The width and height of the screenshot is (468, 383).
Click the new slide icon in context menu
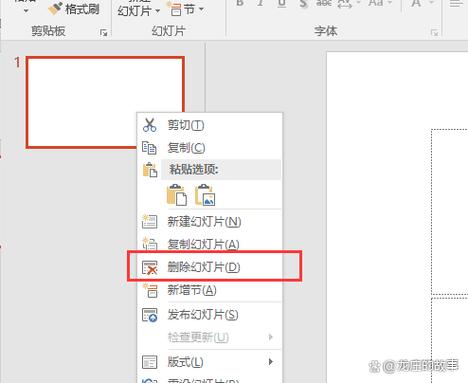pyautogui.click(x=149, y=222)
